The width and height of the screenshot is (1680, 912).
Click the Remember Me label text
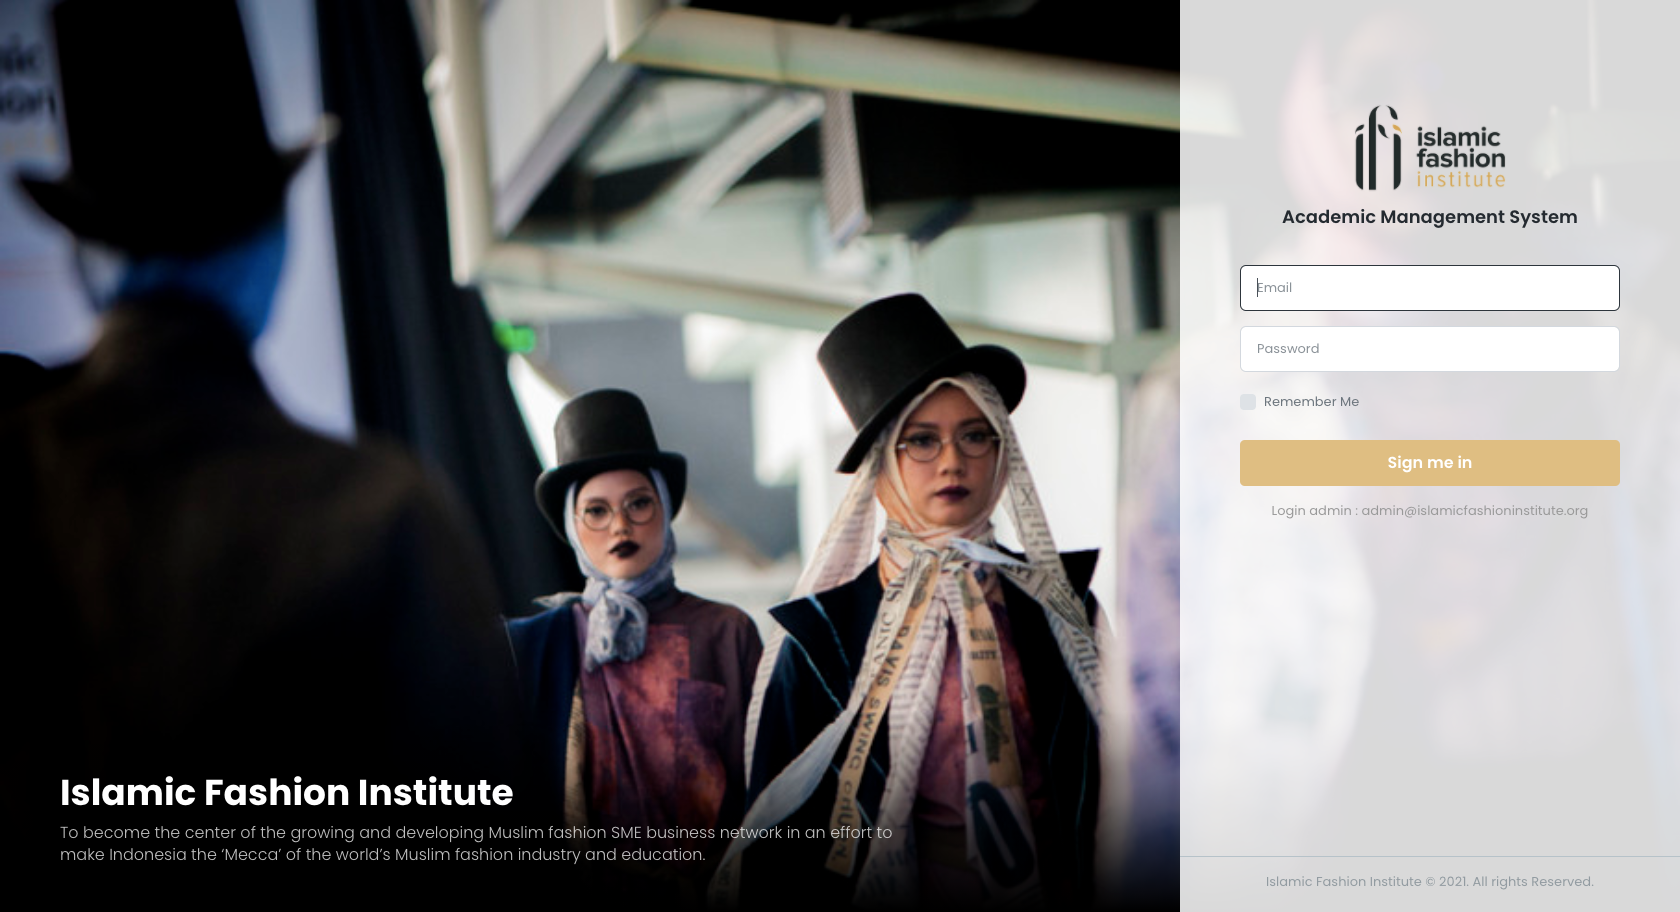click(x=1311, y=402)
